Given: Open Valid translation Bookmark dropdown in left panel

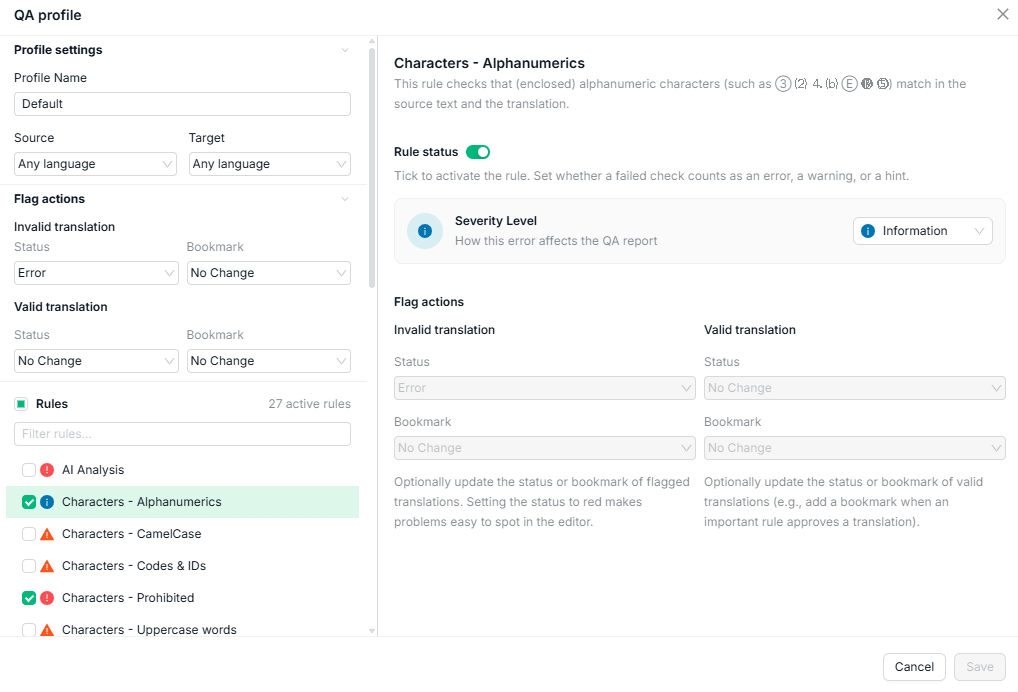Looking at the screenshot, I should pos(269,361).
